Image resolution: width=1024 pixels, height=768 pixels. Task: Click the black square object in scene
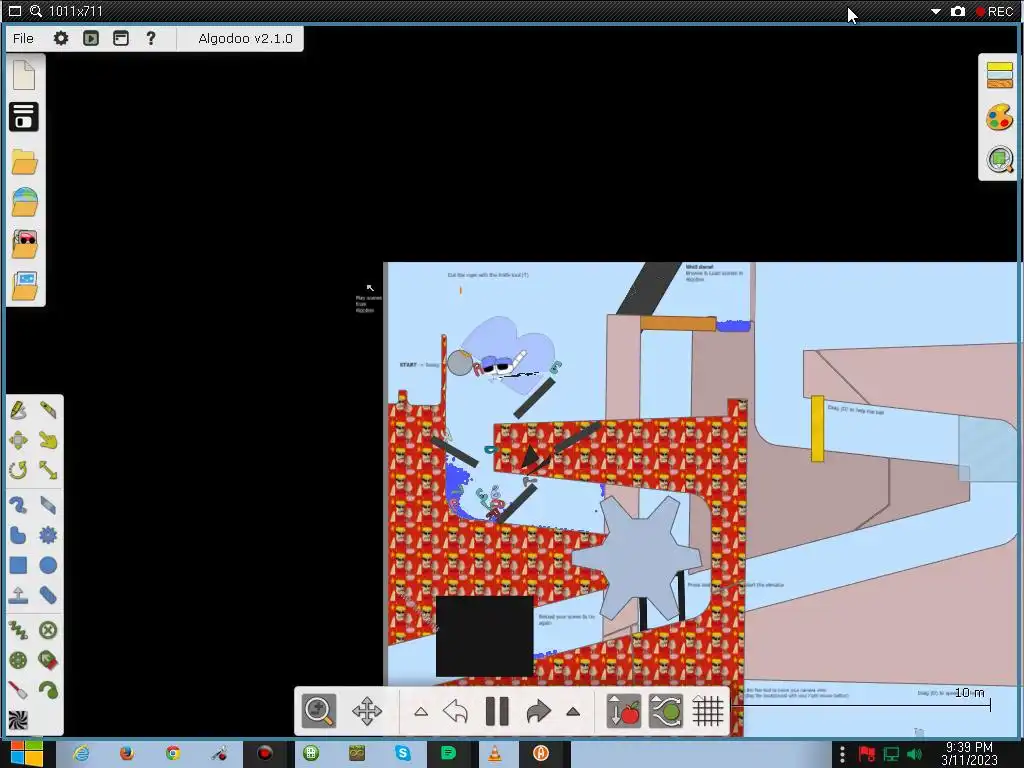(484, 636)
